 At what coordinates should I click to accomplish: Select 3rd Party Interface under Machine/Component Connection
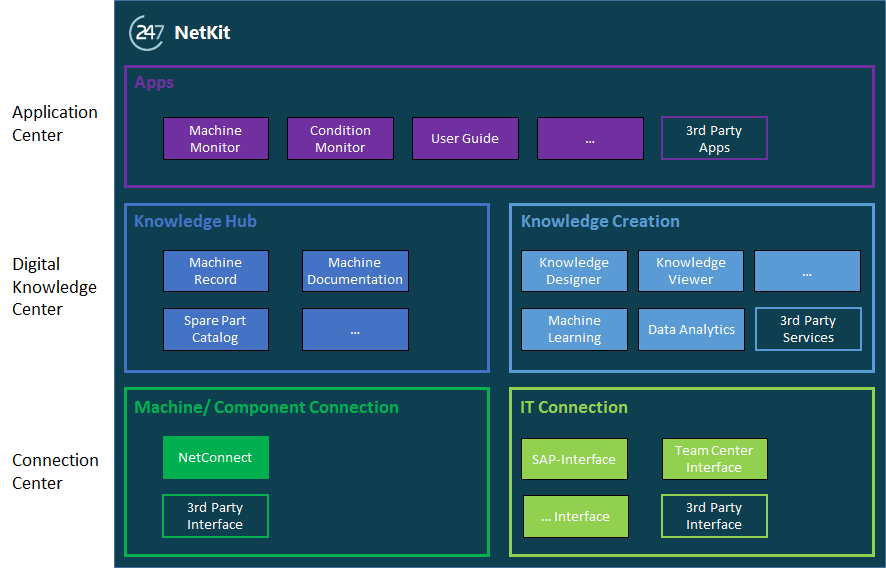click(x=215, y=516)
